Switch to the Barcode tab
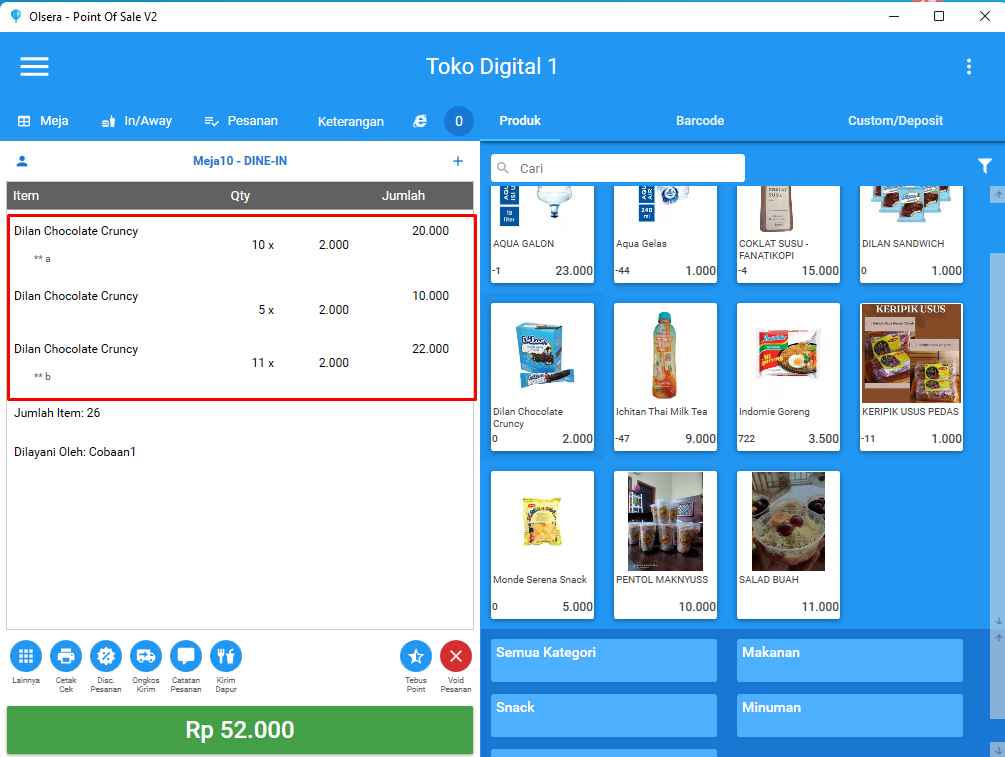The height and width of the screenshot is (757, 1005). [x=700, y=121]
